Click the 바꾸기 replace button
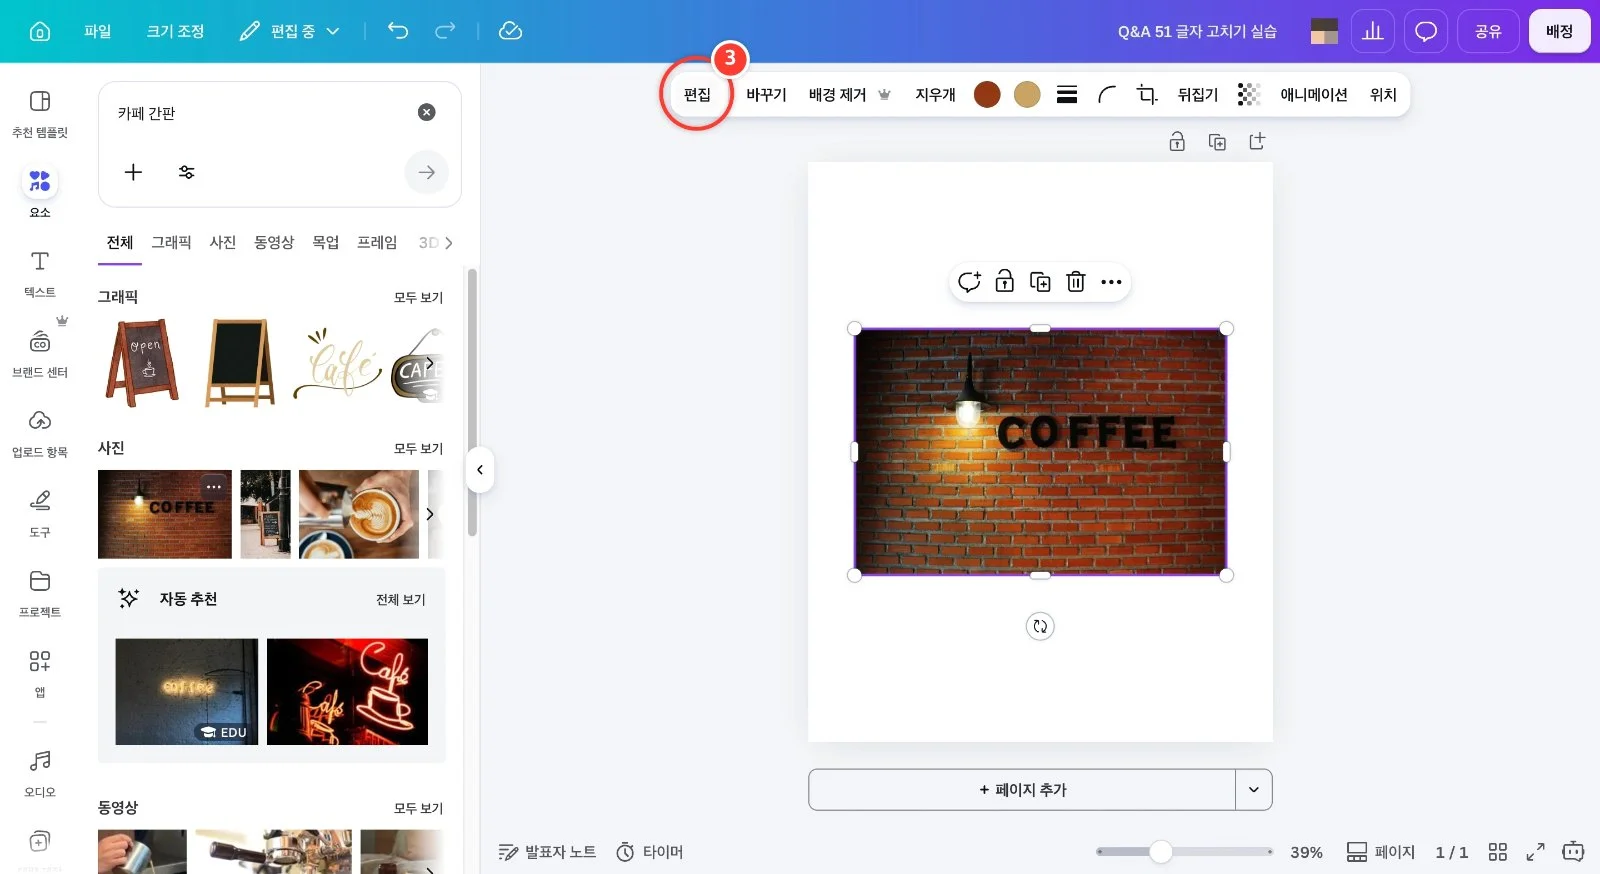This screenshot has height=874, width=1600. point(766,94)
